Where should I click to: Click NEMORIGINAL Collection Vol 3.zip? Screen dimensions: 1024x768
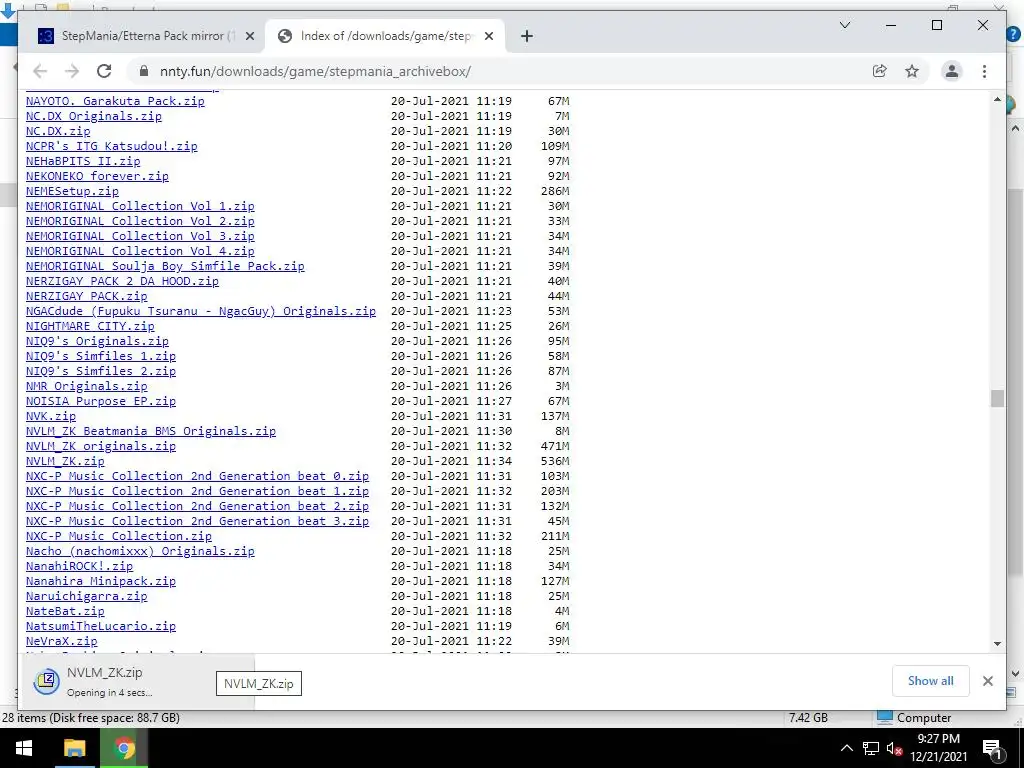(x=140, y=236)
